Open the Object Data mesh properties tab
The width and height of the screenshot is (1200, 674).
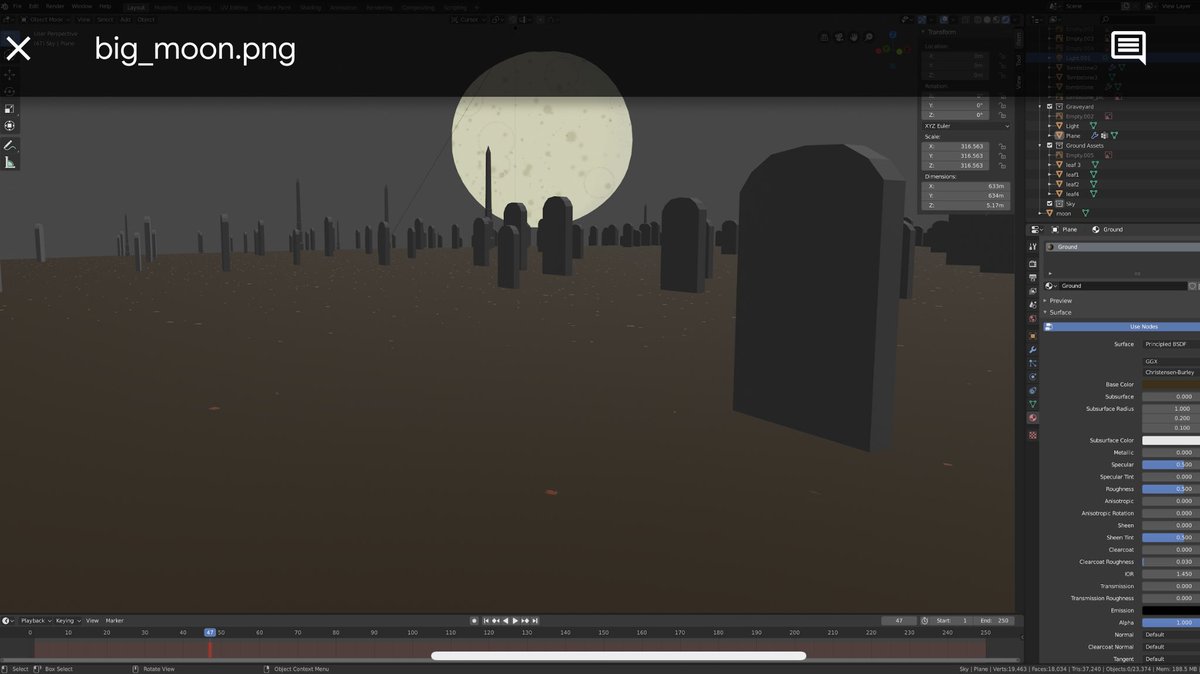pos(1033,404)
